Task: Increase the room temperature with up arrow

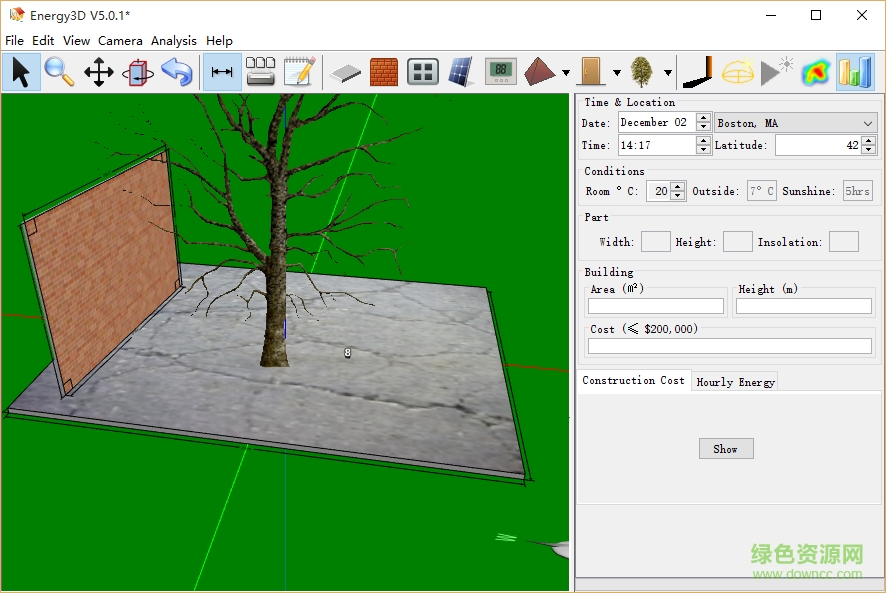Action: [678, 186]
